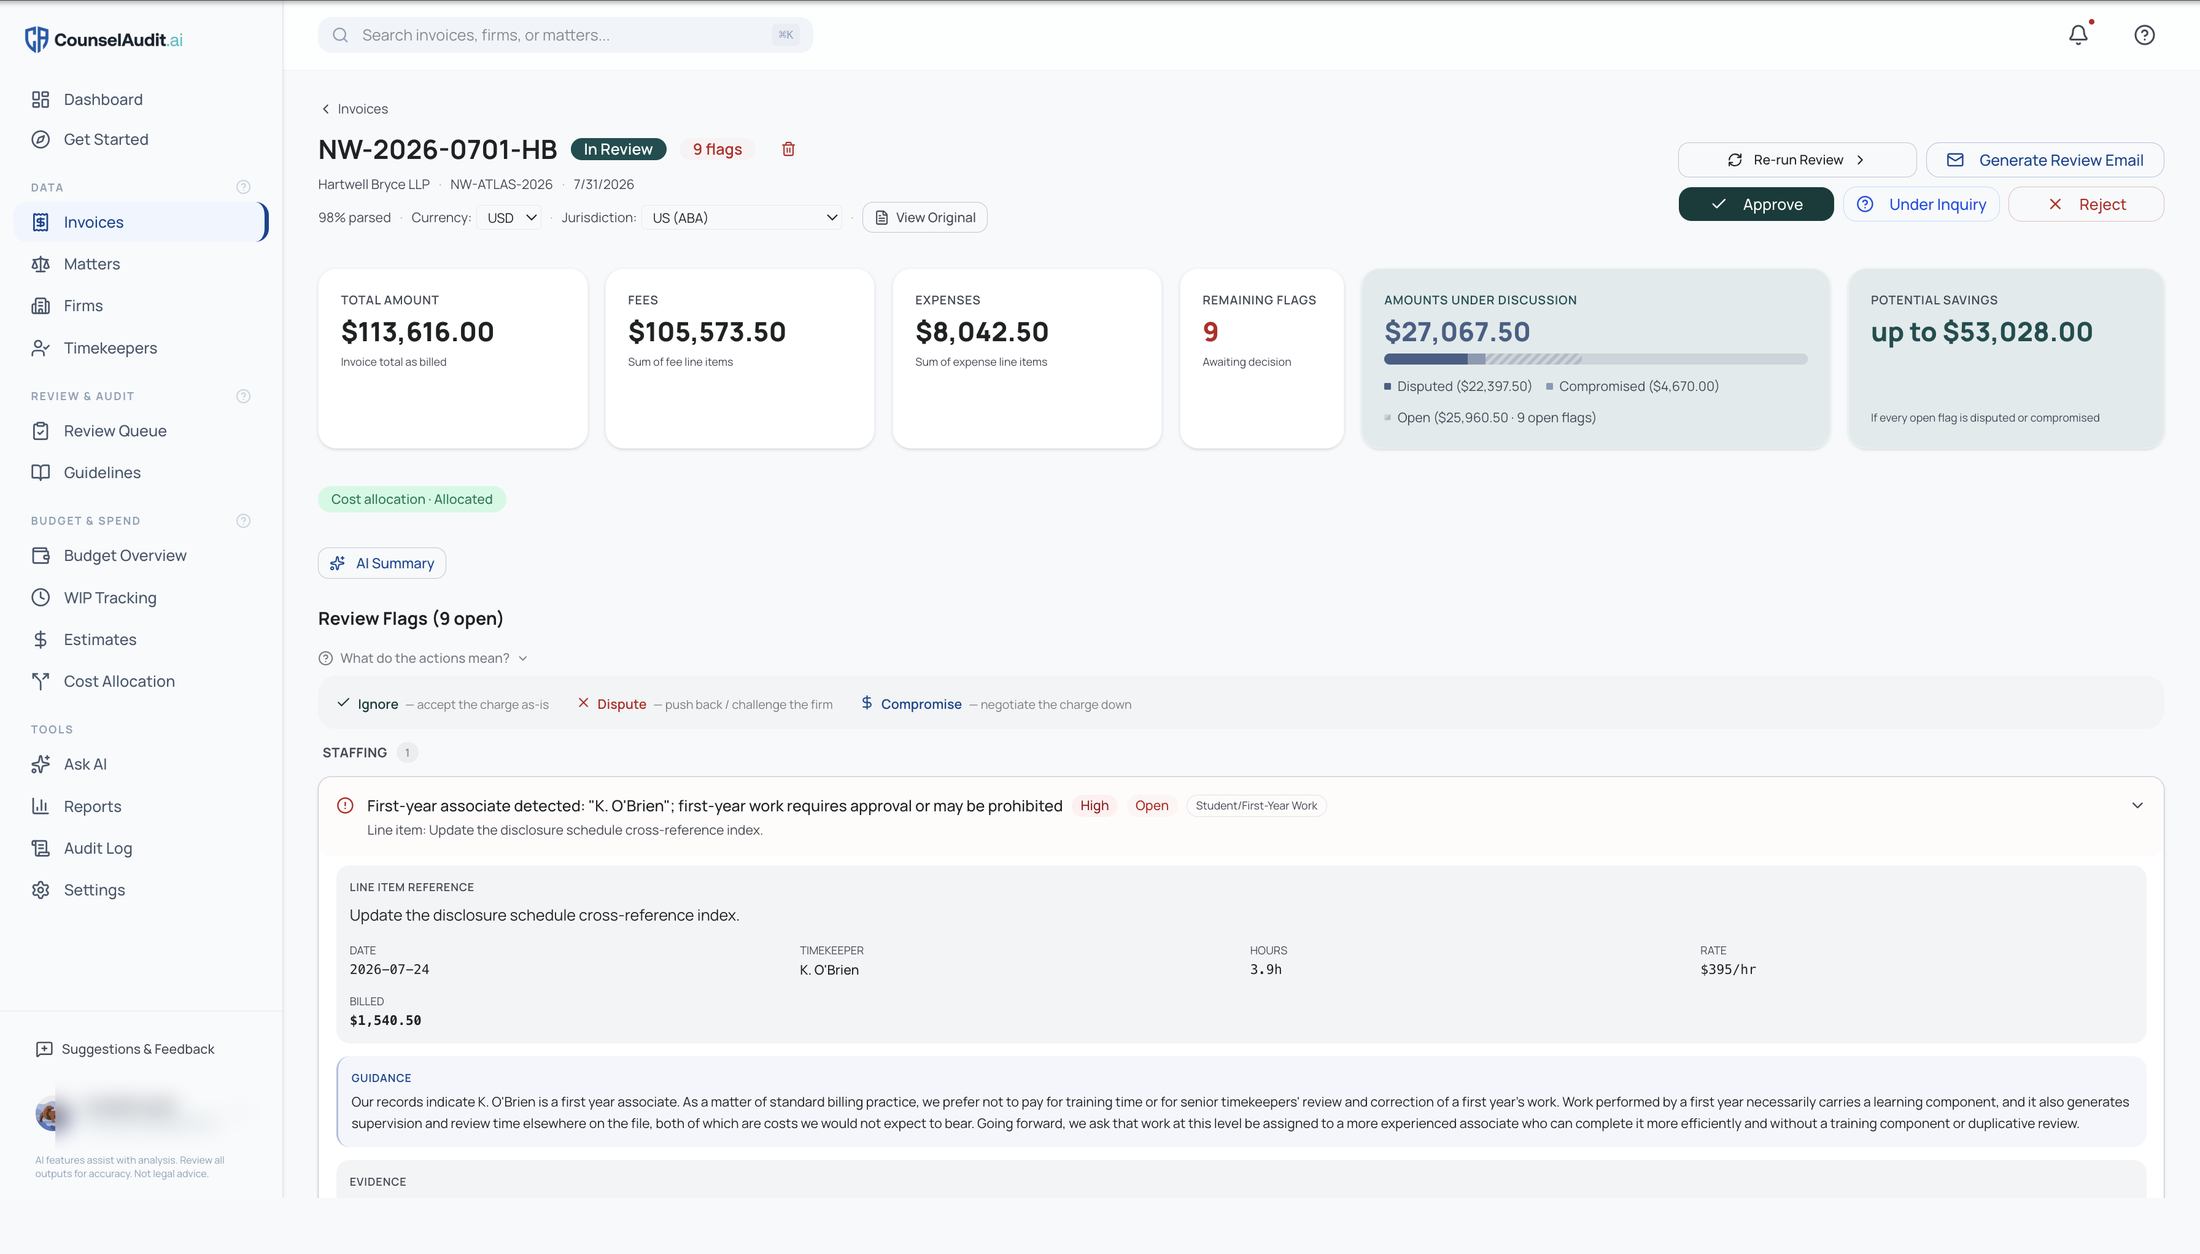Click timekeeper K. O'Brien value
2200x1254 pixels.
(829, 970)
